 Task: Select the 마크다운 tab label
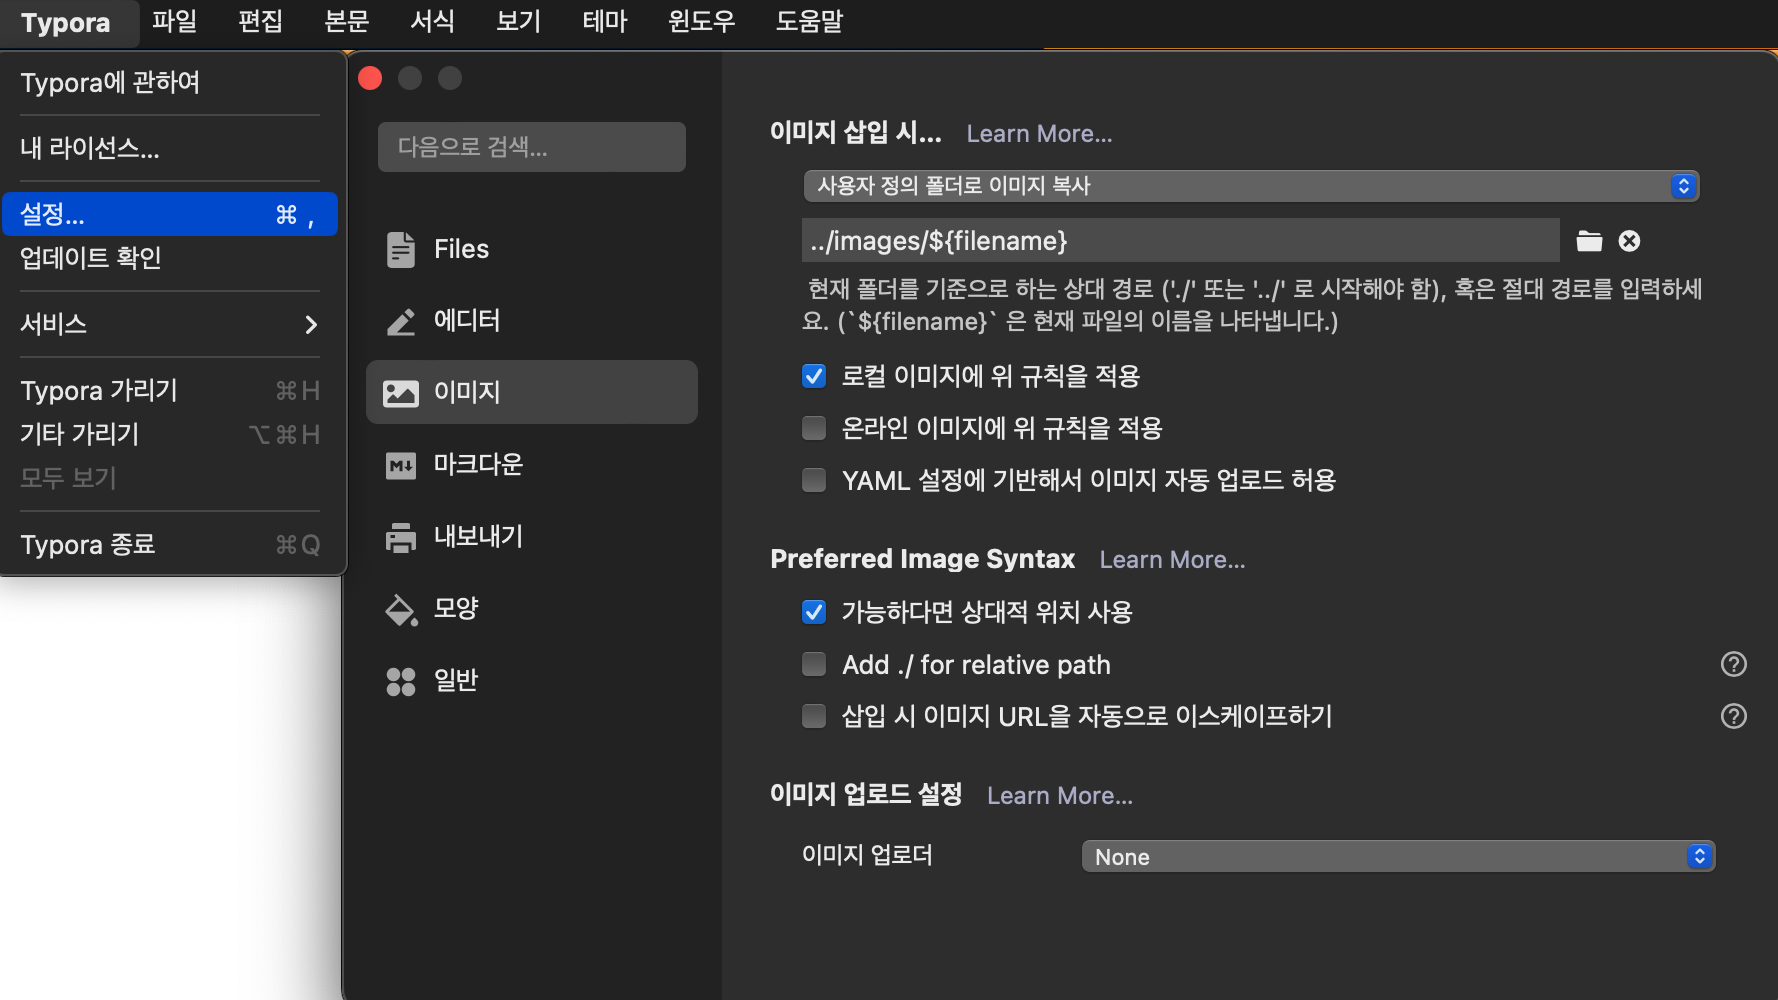[x=478, y=465]
